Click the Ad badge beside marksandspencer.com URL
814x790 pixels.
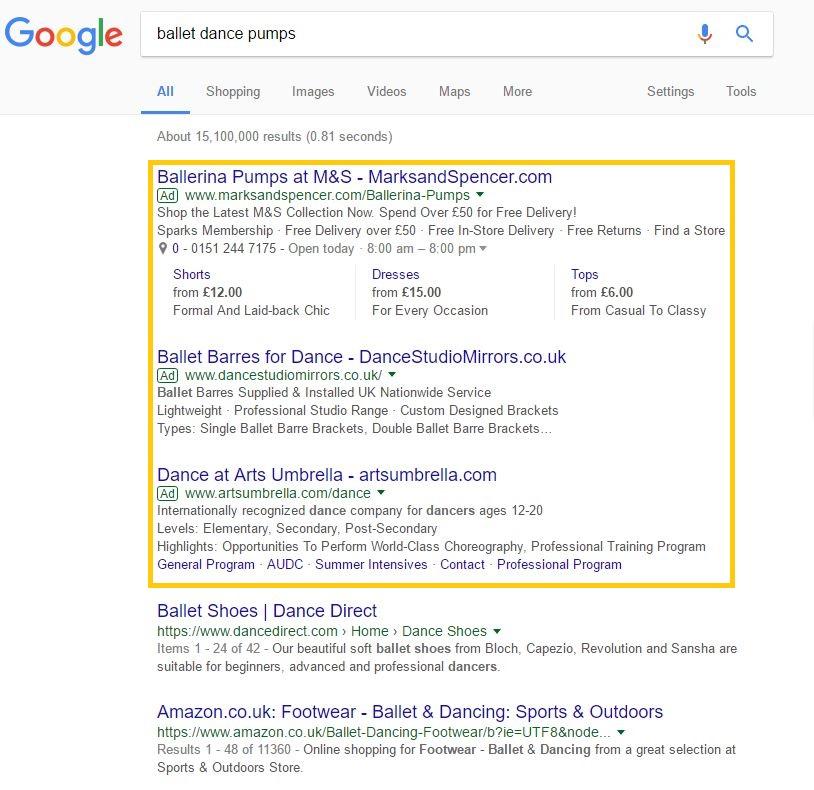click(x=167, y=196)
